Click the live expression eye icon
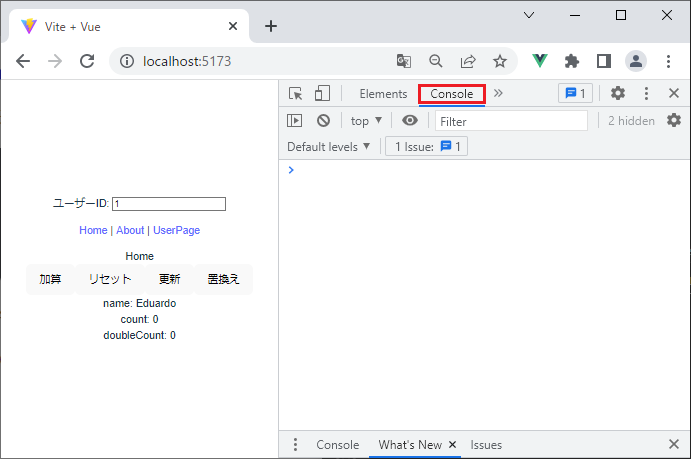The height and width of the screenshot is (459, 691). tap(410, 121)
